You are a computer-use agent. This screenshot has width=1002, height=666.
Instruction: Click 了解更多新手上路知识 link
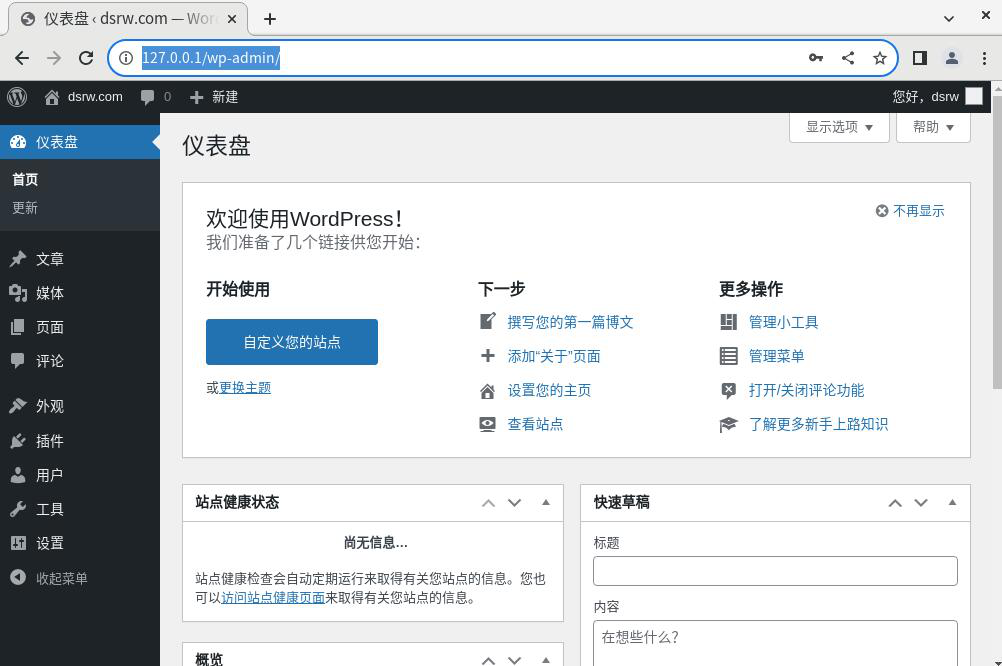tap(818, 424)
